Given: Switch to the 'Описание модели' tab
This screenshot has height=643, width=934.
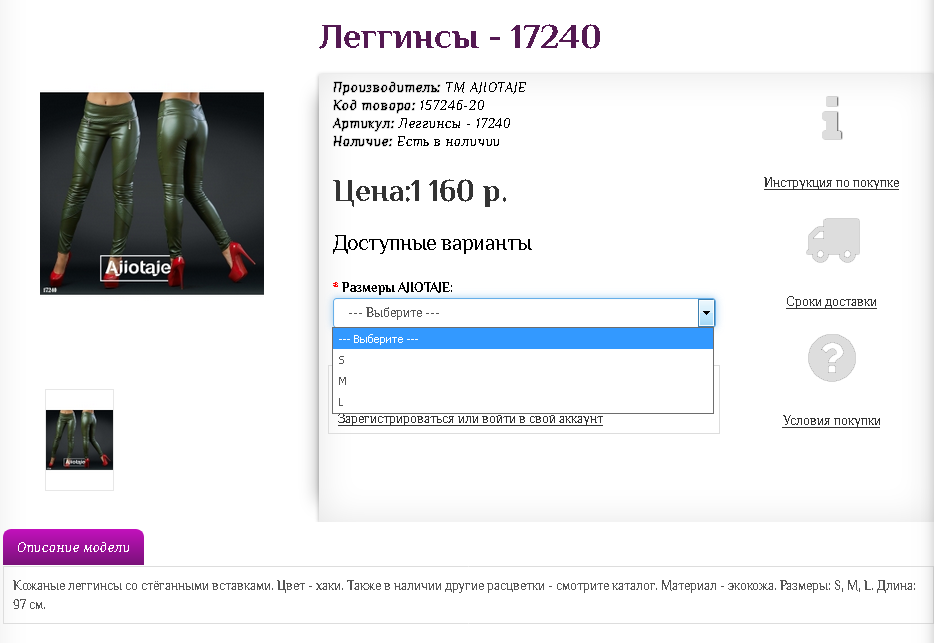Looking at the screenshot, I should coord(75,548).
